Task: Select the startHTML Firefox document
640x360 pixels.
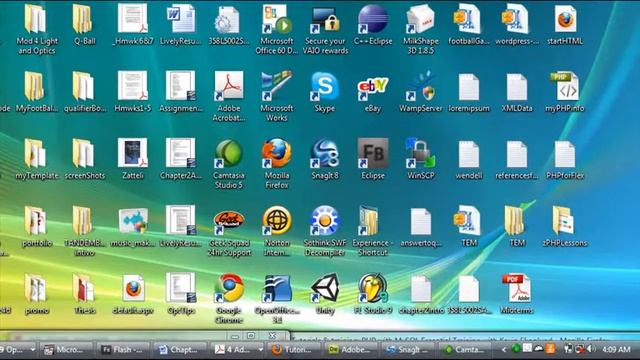Action: pos(565,19)
